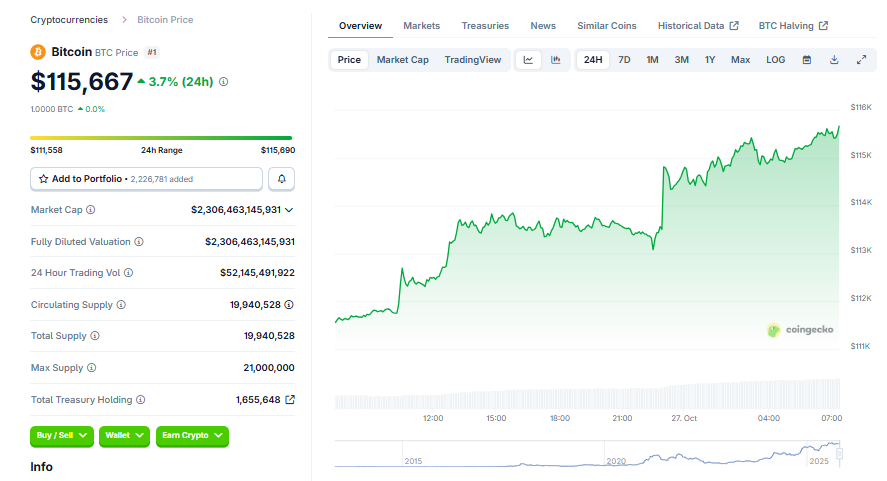This screenshot has height=481, width=887.
Task: Click Add to Portfolio button
Action: tap(146, 179)
